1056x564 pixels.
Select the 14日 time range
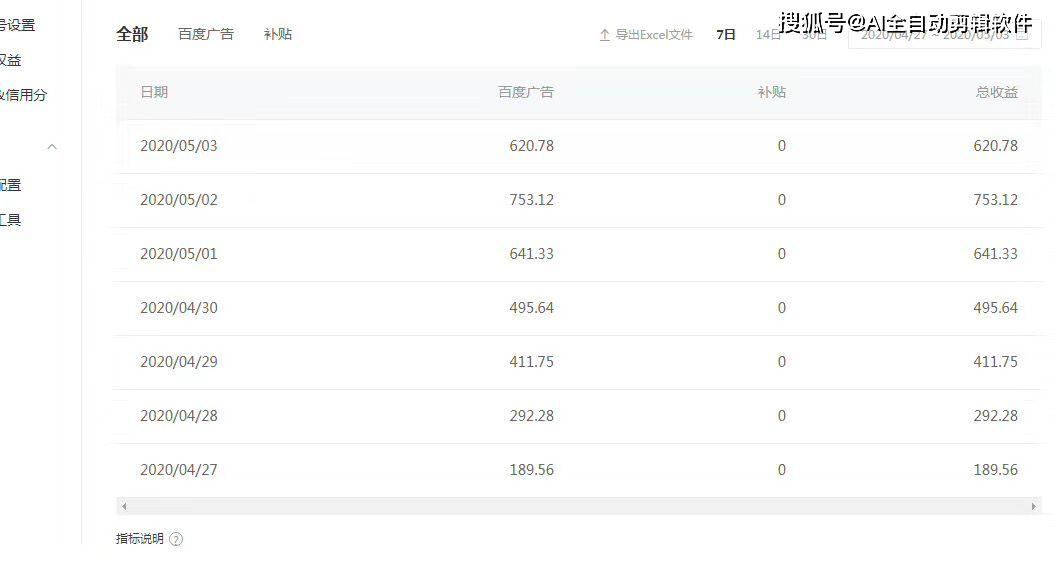click(x=768, y=35)
